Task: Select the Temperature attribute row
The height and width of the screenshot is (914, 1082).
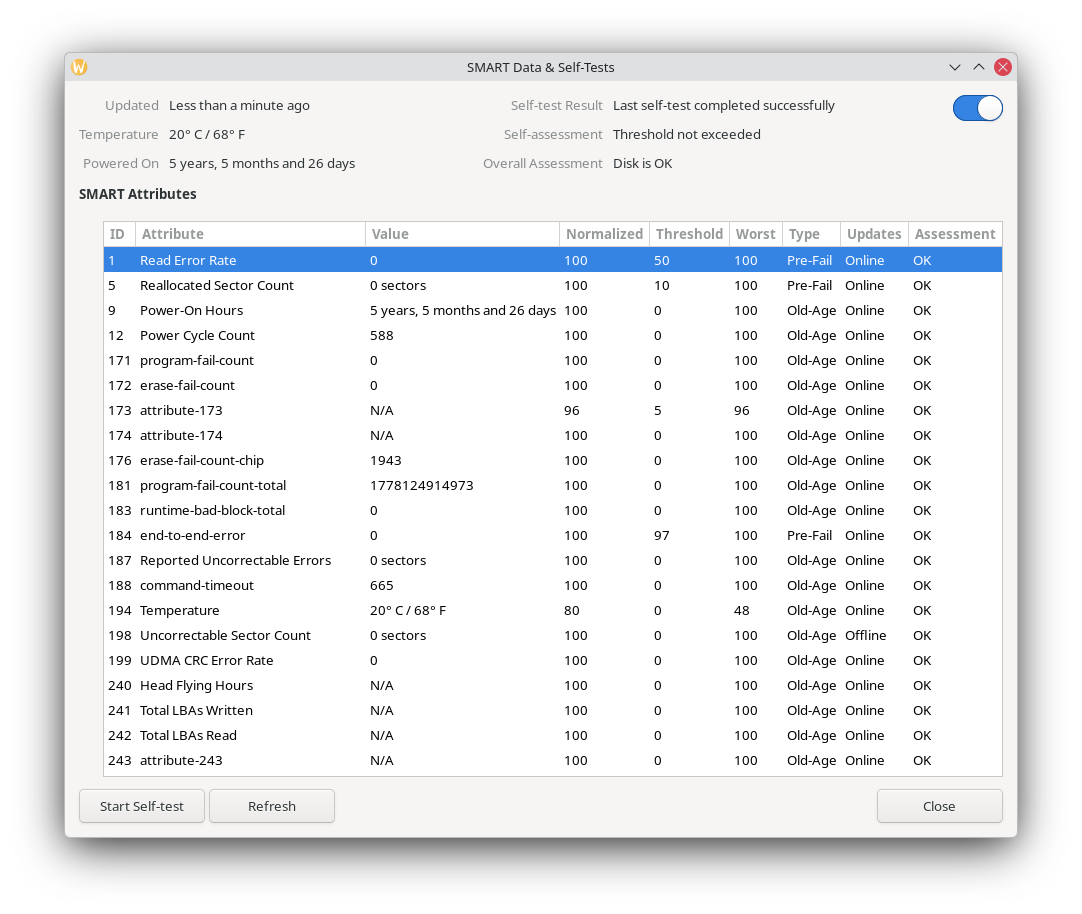Action: pyautogui.click(x=179, y=610)
